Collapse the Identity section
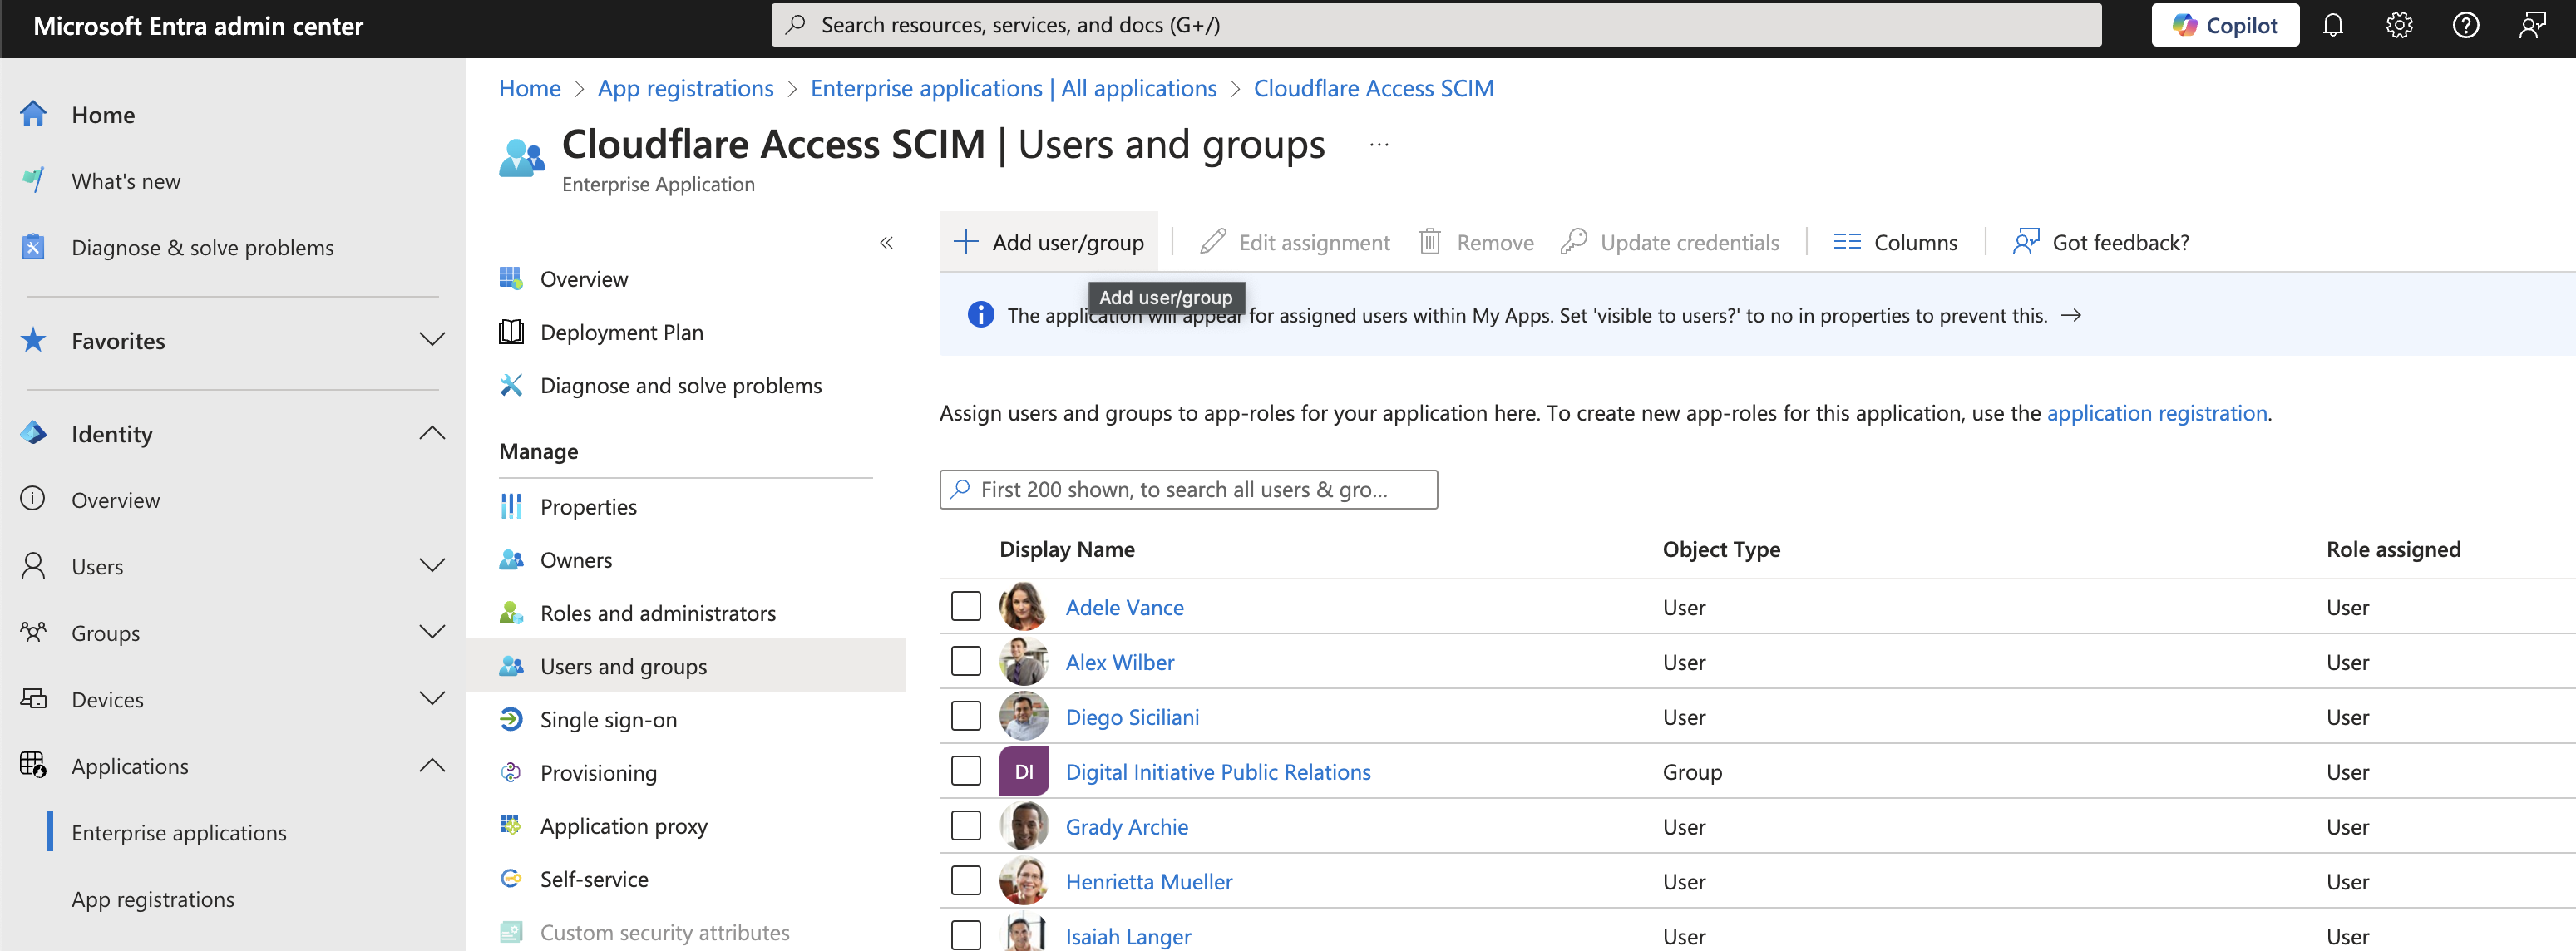 click(431, 433)
